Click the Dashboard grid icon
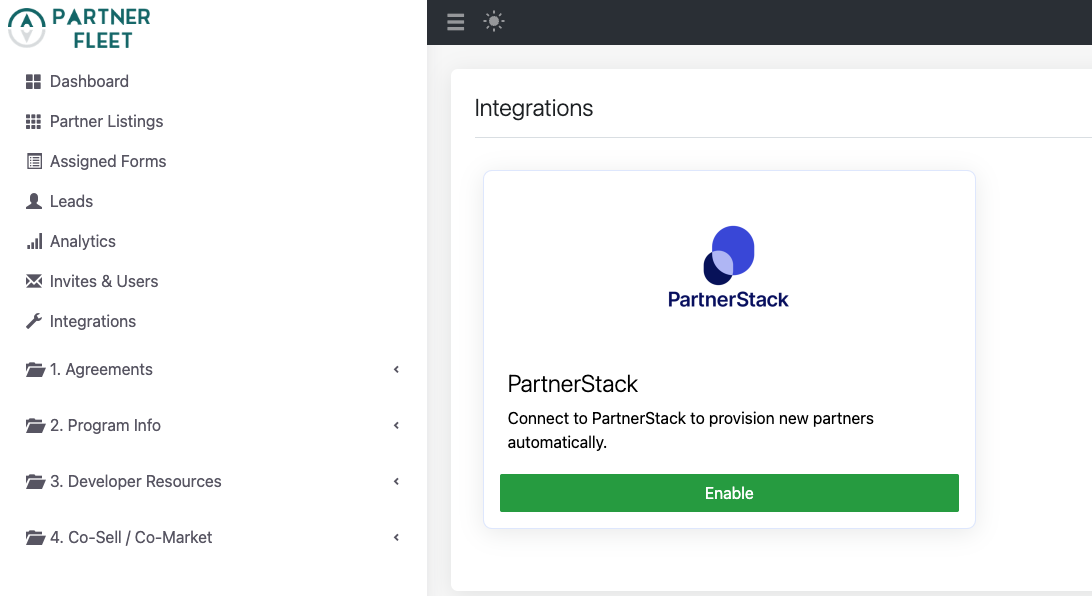 point(33,81)
